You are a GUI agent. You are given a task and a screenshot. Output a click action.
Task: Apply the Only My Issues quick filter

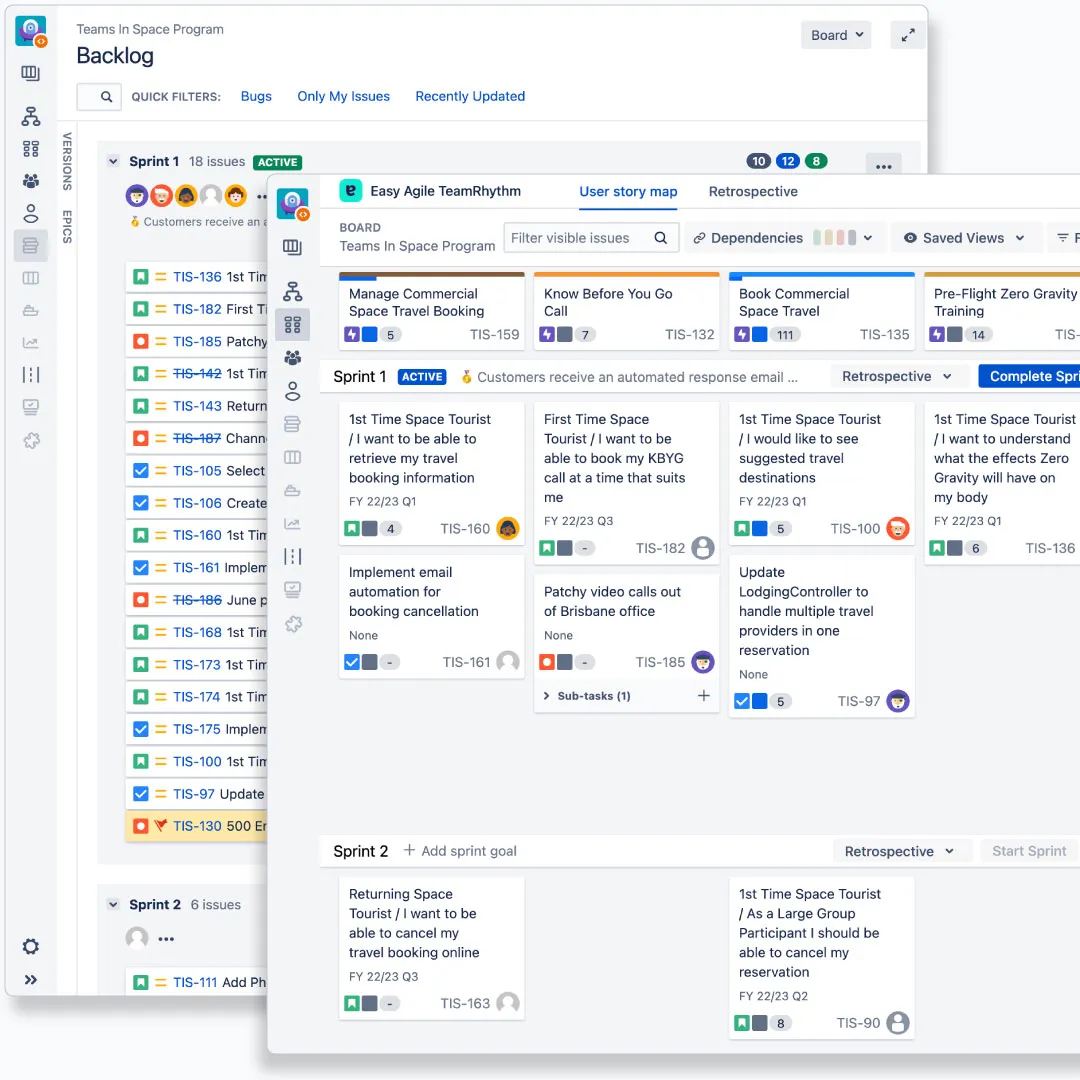pos(343,96)
